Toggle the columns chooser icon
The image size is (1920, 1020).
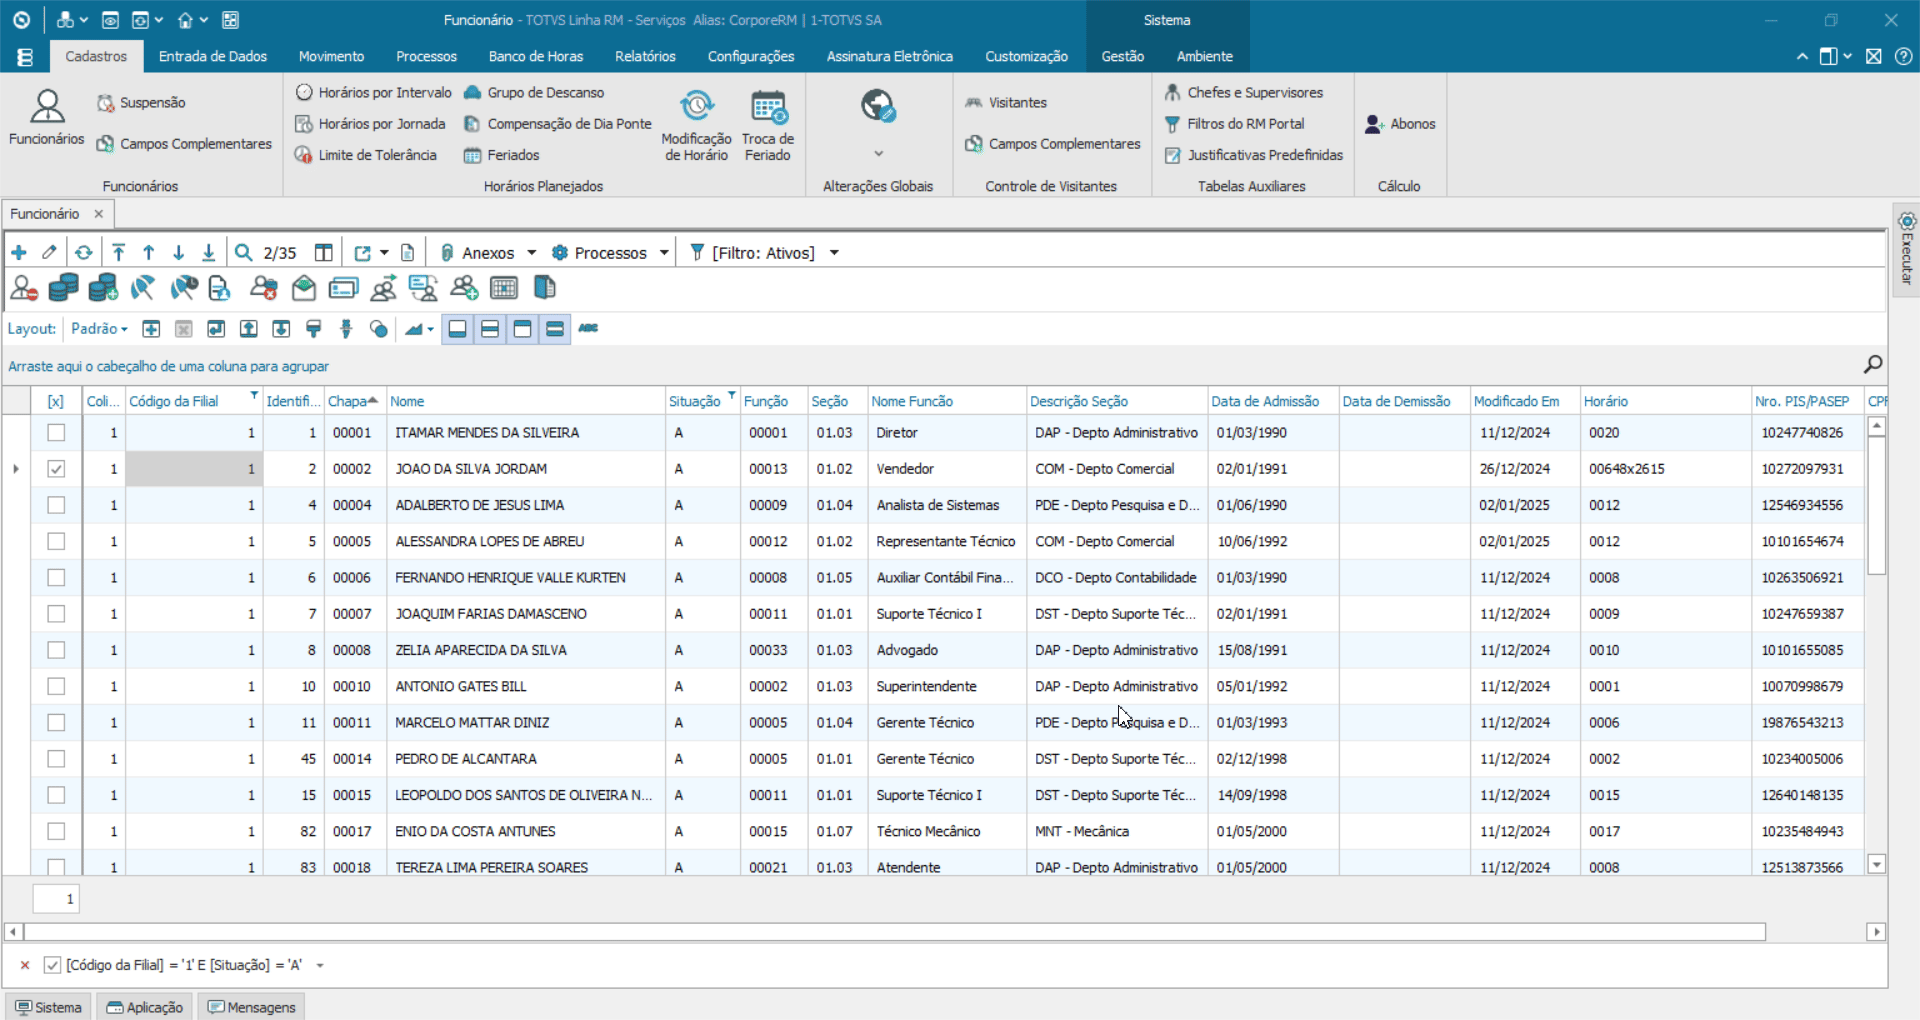point(323,253)
